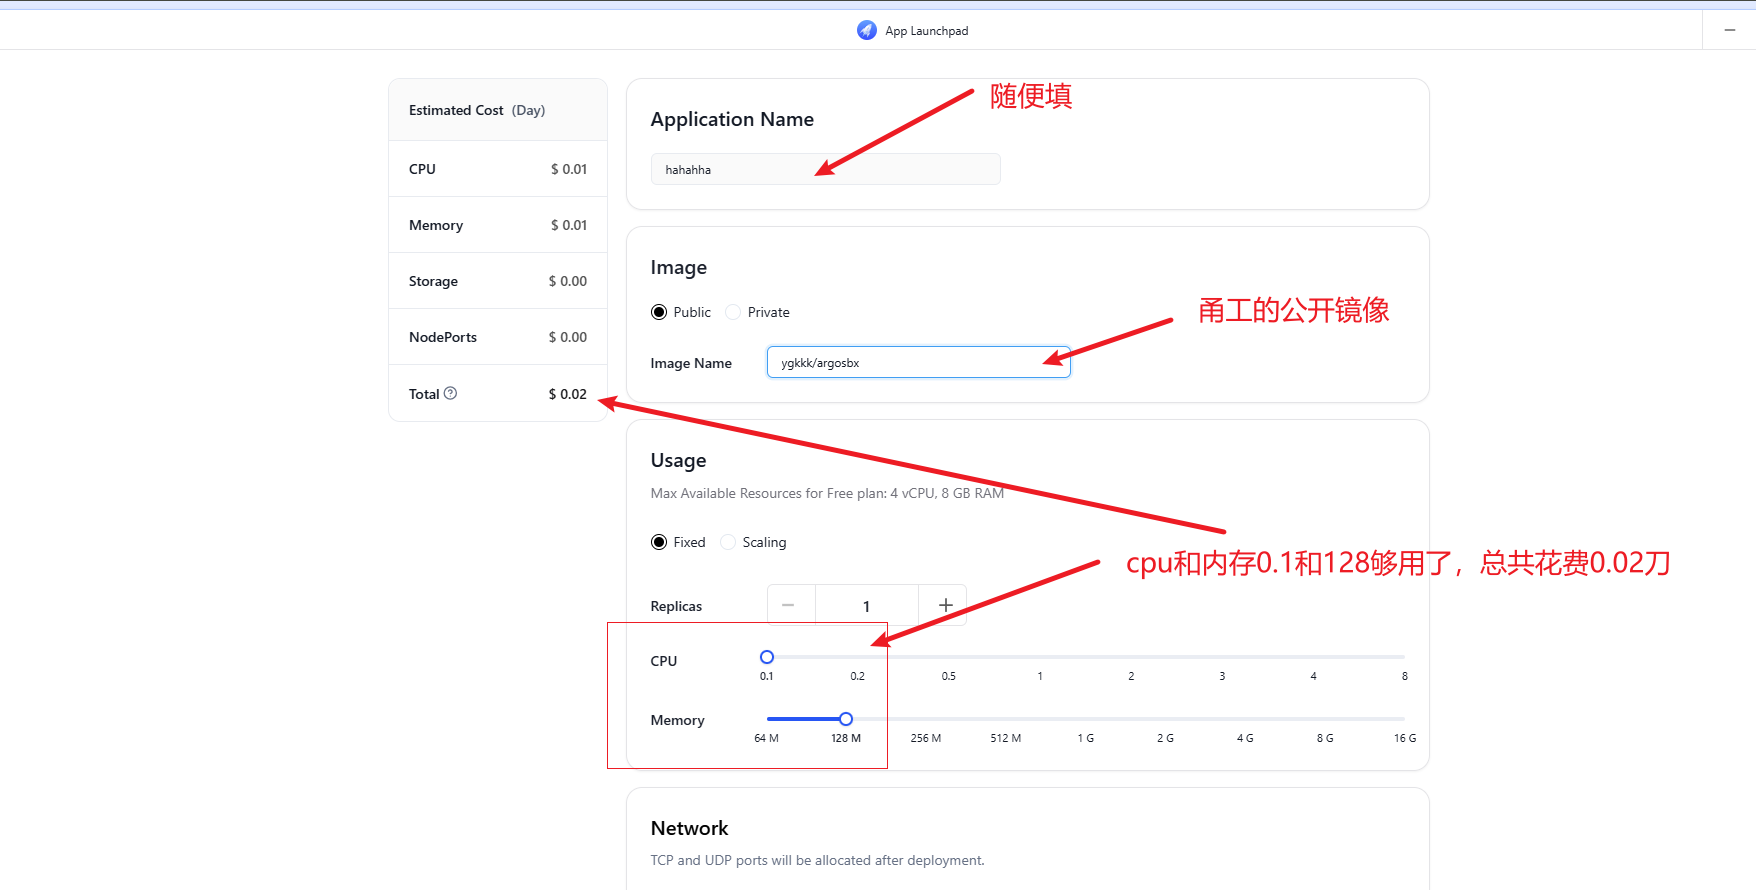1756x890 pixels.
Task: Set Memory slider to 256 M
Action: pyautogui.click(x=926, y=719)
